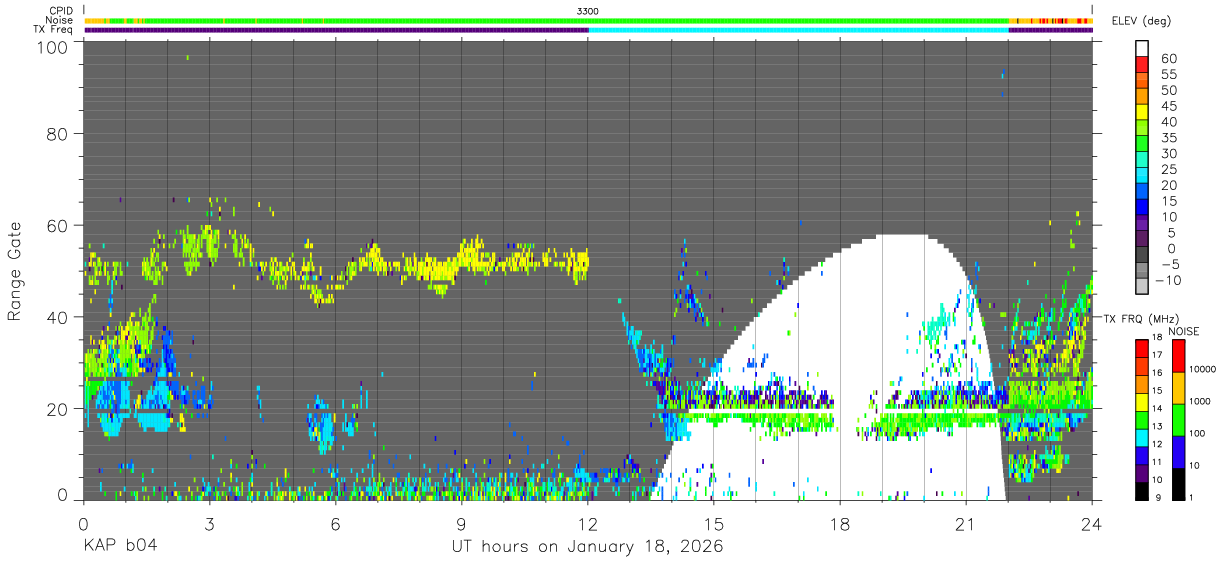Click elevation colorbar label 60
Image resolution: width=1228 pixels, height=567 pixels.
point(1168,59)
